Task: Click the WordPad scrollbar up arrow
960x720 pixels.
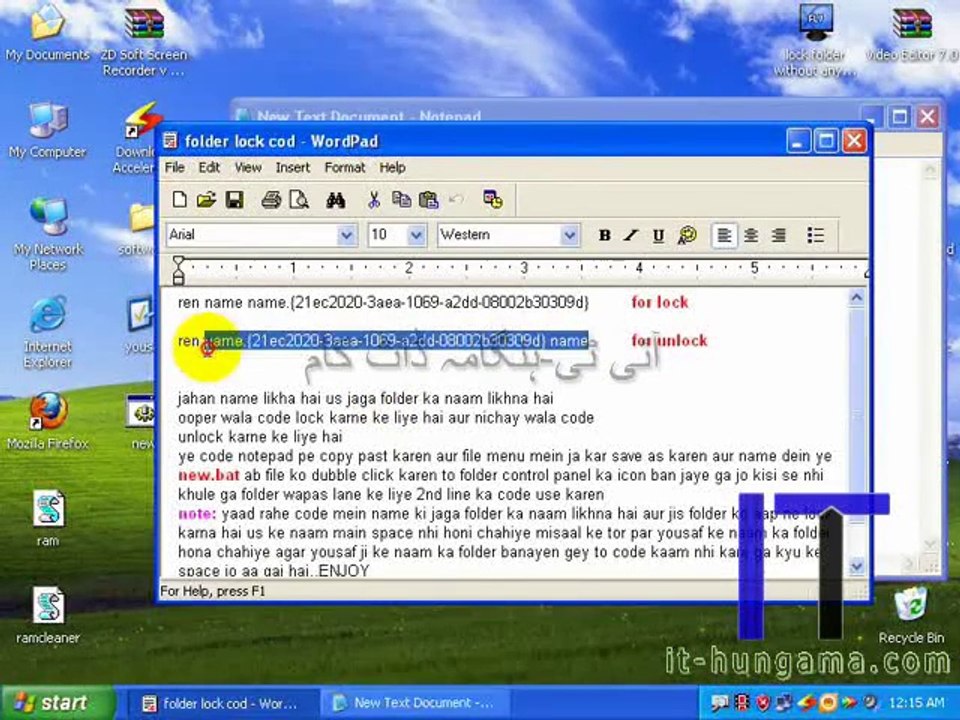Action: click(857, 298)
